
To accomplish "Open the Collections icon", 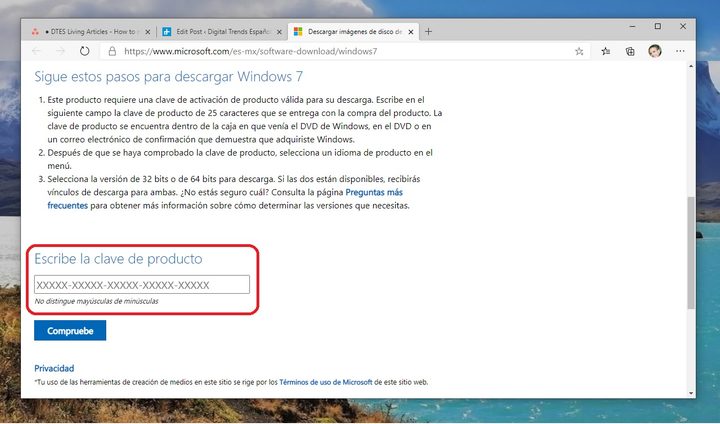I will click(630, 51).
